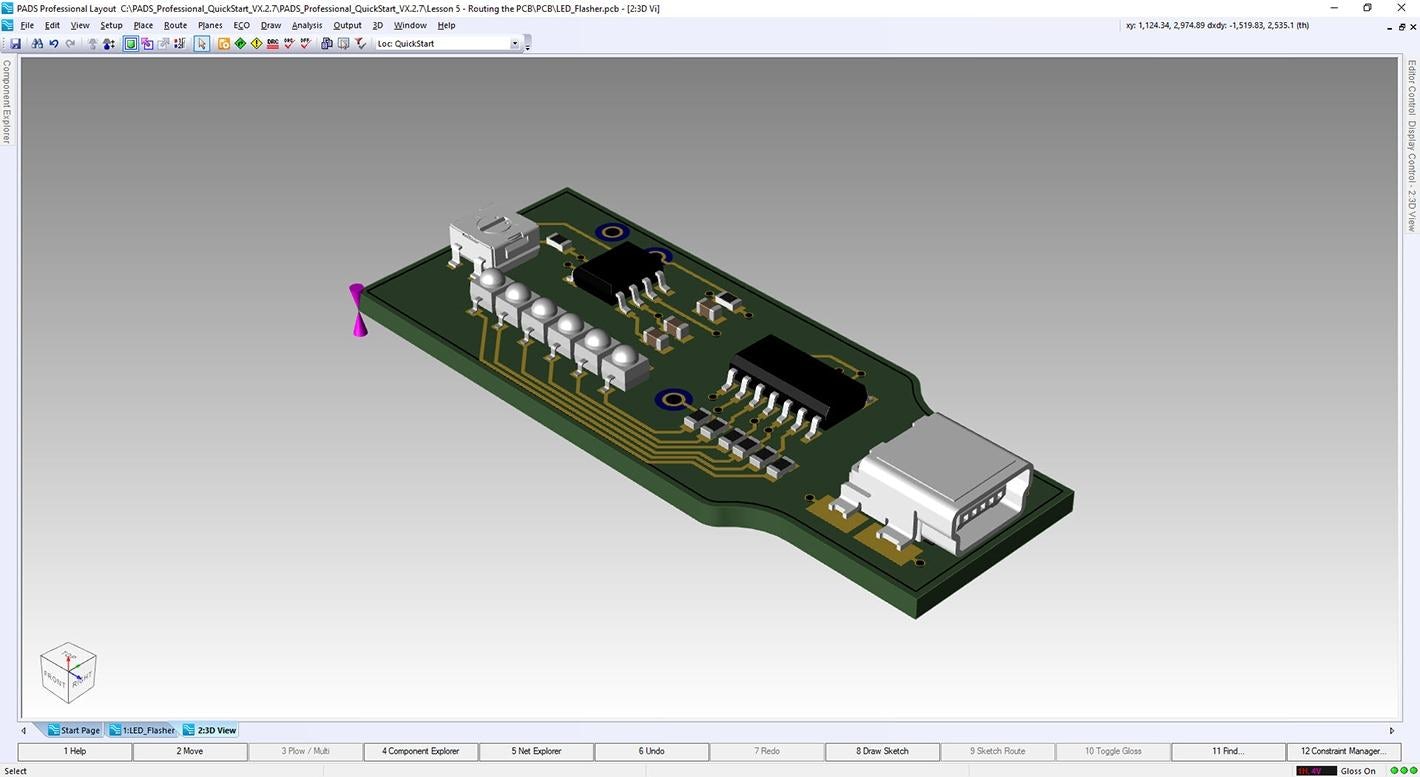1420x777 pixels.
Task: Click the 12 Constraint Manager button
Action: pos(1344,750)
